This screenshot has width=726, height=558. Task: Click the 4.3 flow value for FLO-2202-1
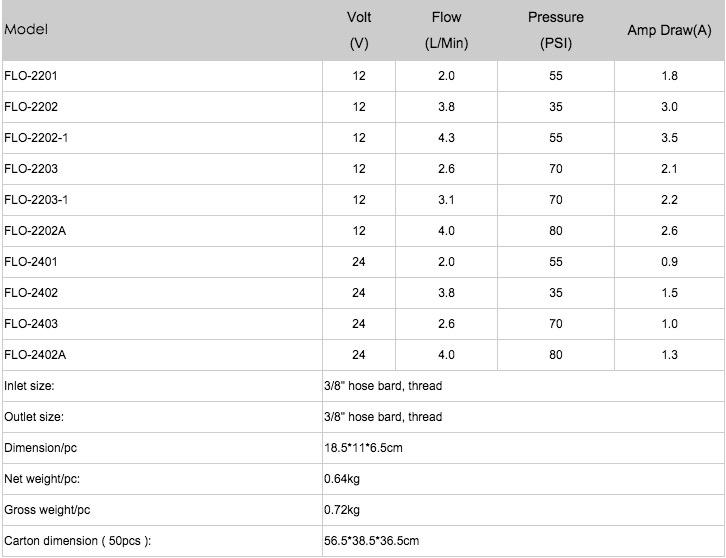[446, 138]
